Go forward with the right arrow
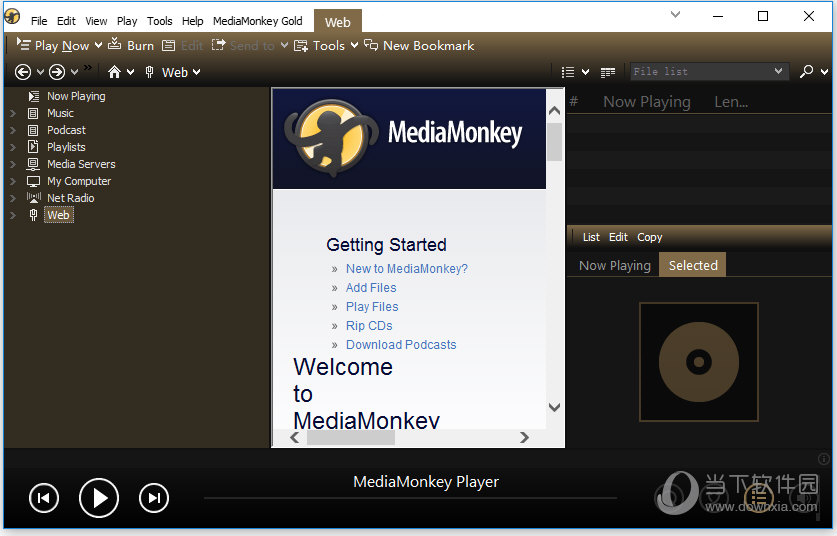 (57, 72)
